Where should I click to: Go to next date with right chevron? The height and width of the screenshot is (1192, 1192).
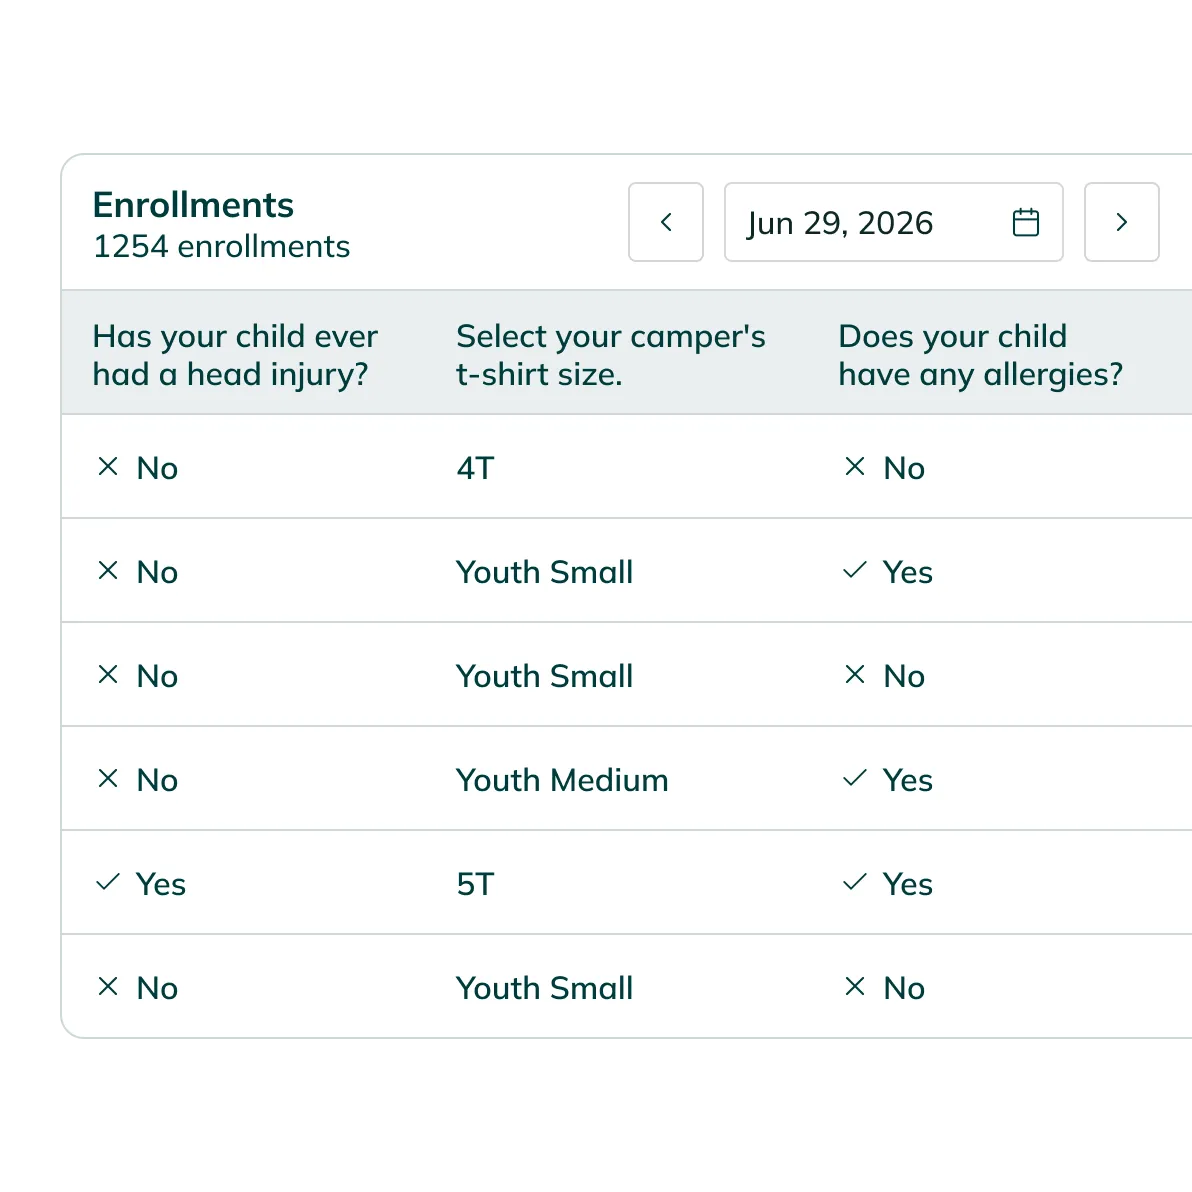click(x=1121, y=222)
